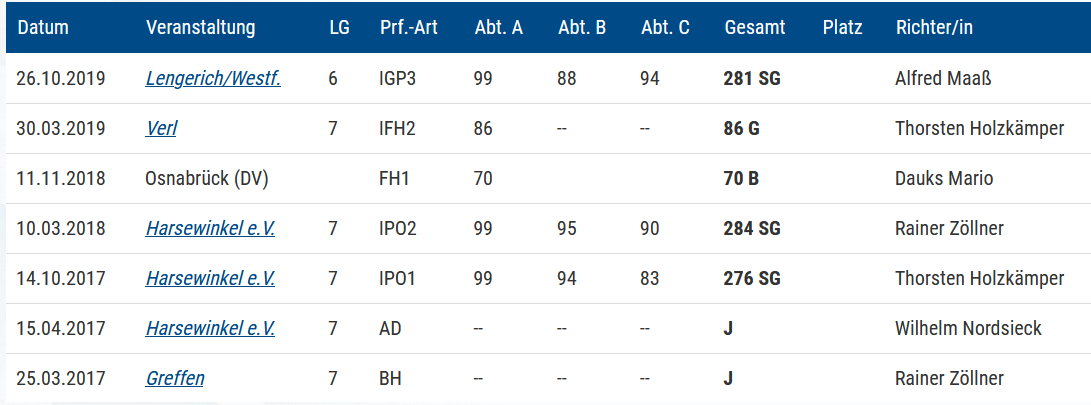The width and height of the screenshot is (1091, 405).
Task: Open the Greffen event link
Action: [x=175, y=379]
